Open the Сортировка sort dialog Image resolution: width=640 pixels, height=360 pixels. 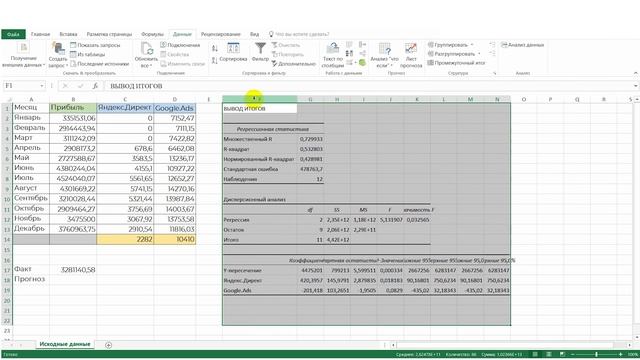coord(233,52)
